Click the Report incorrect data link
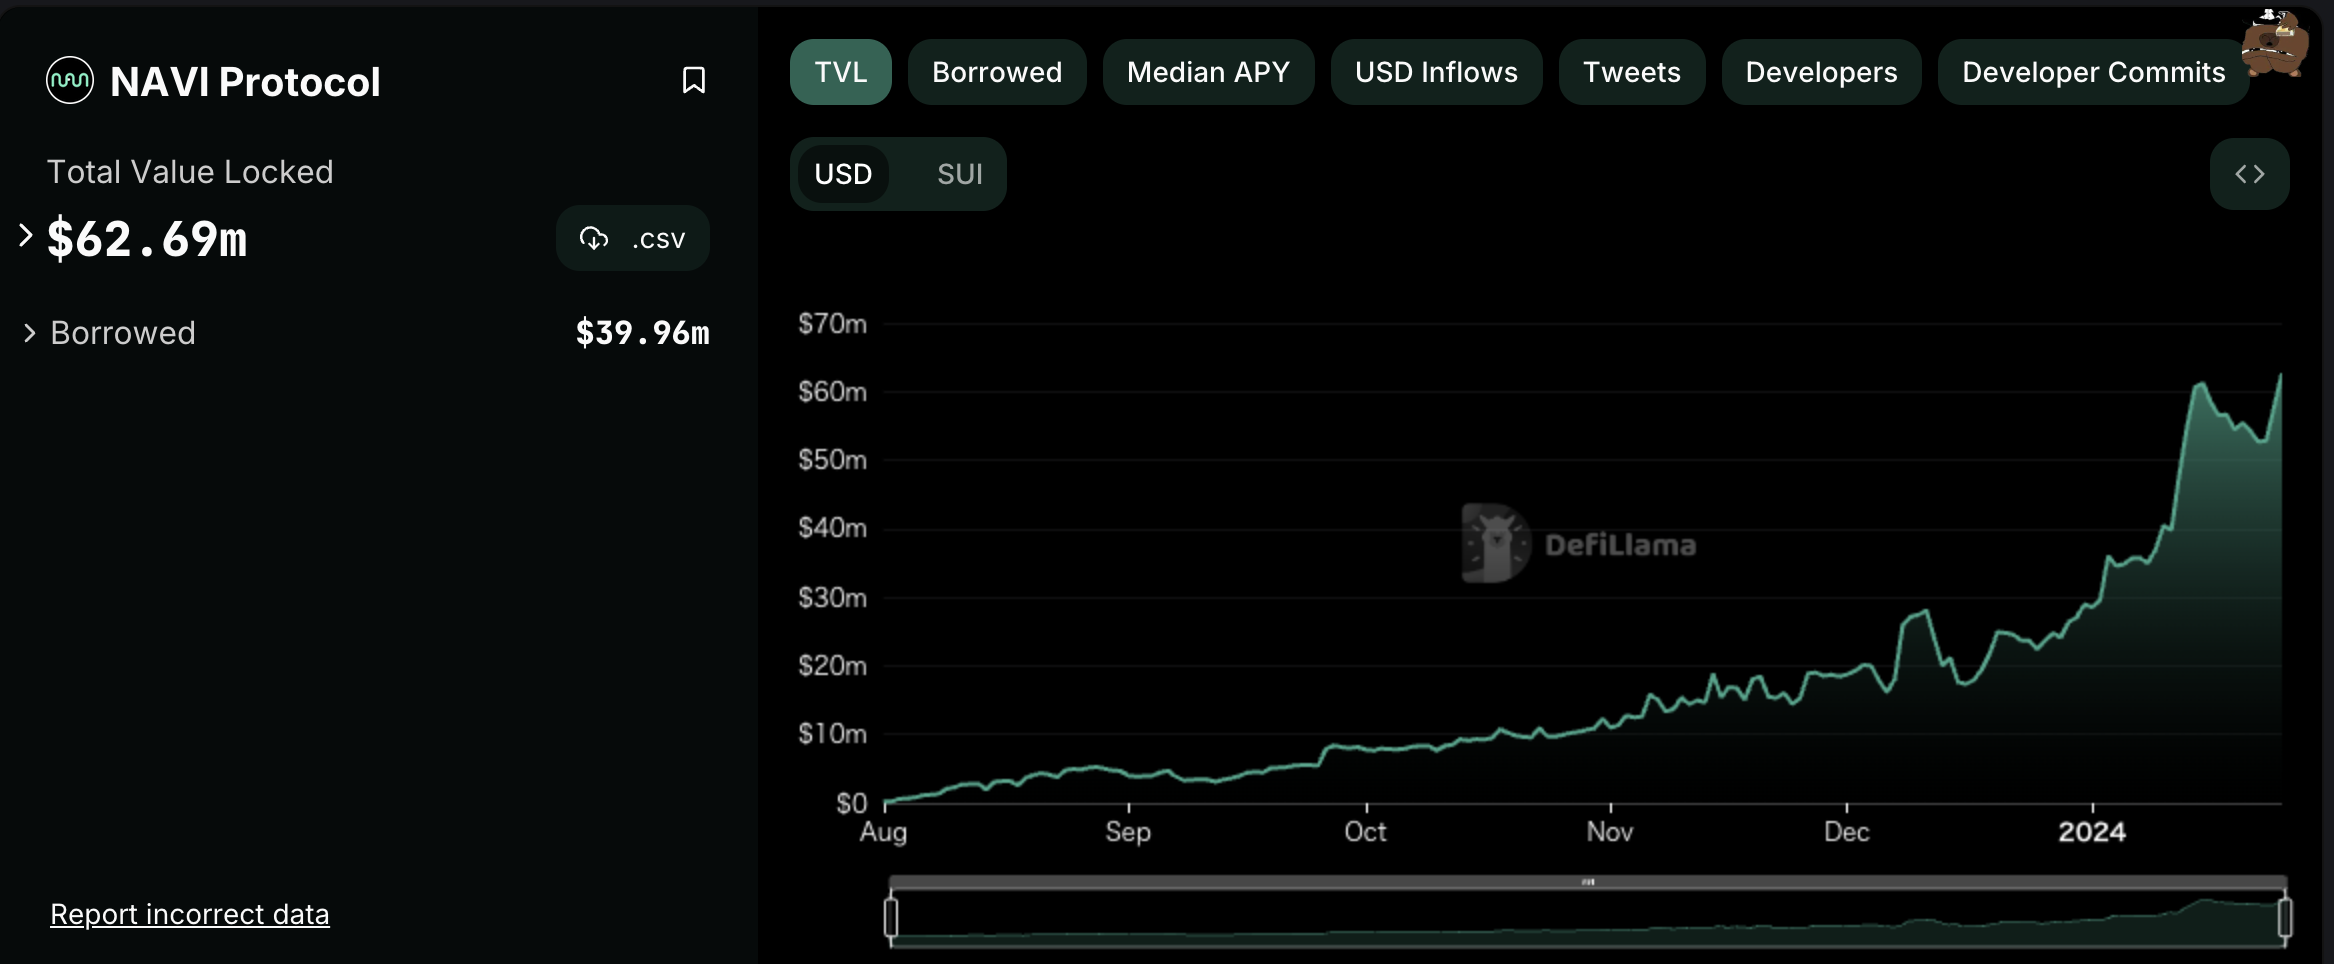Viewport: 2334px width, 964px height. [x=189, y=914]
